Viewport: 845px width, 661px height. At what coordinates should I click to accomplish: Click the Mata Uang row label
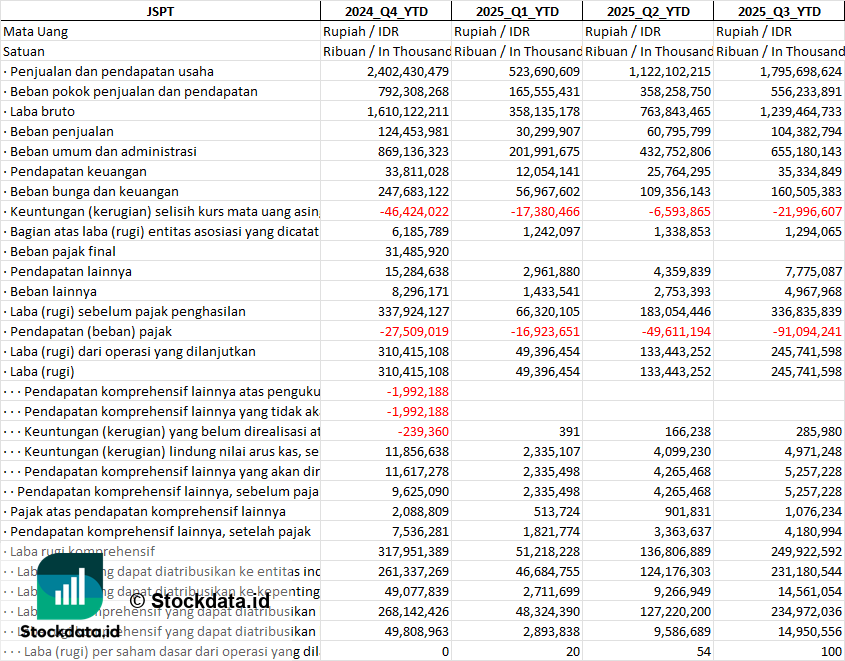point(36,32)
